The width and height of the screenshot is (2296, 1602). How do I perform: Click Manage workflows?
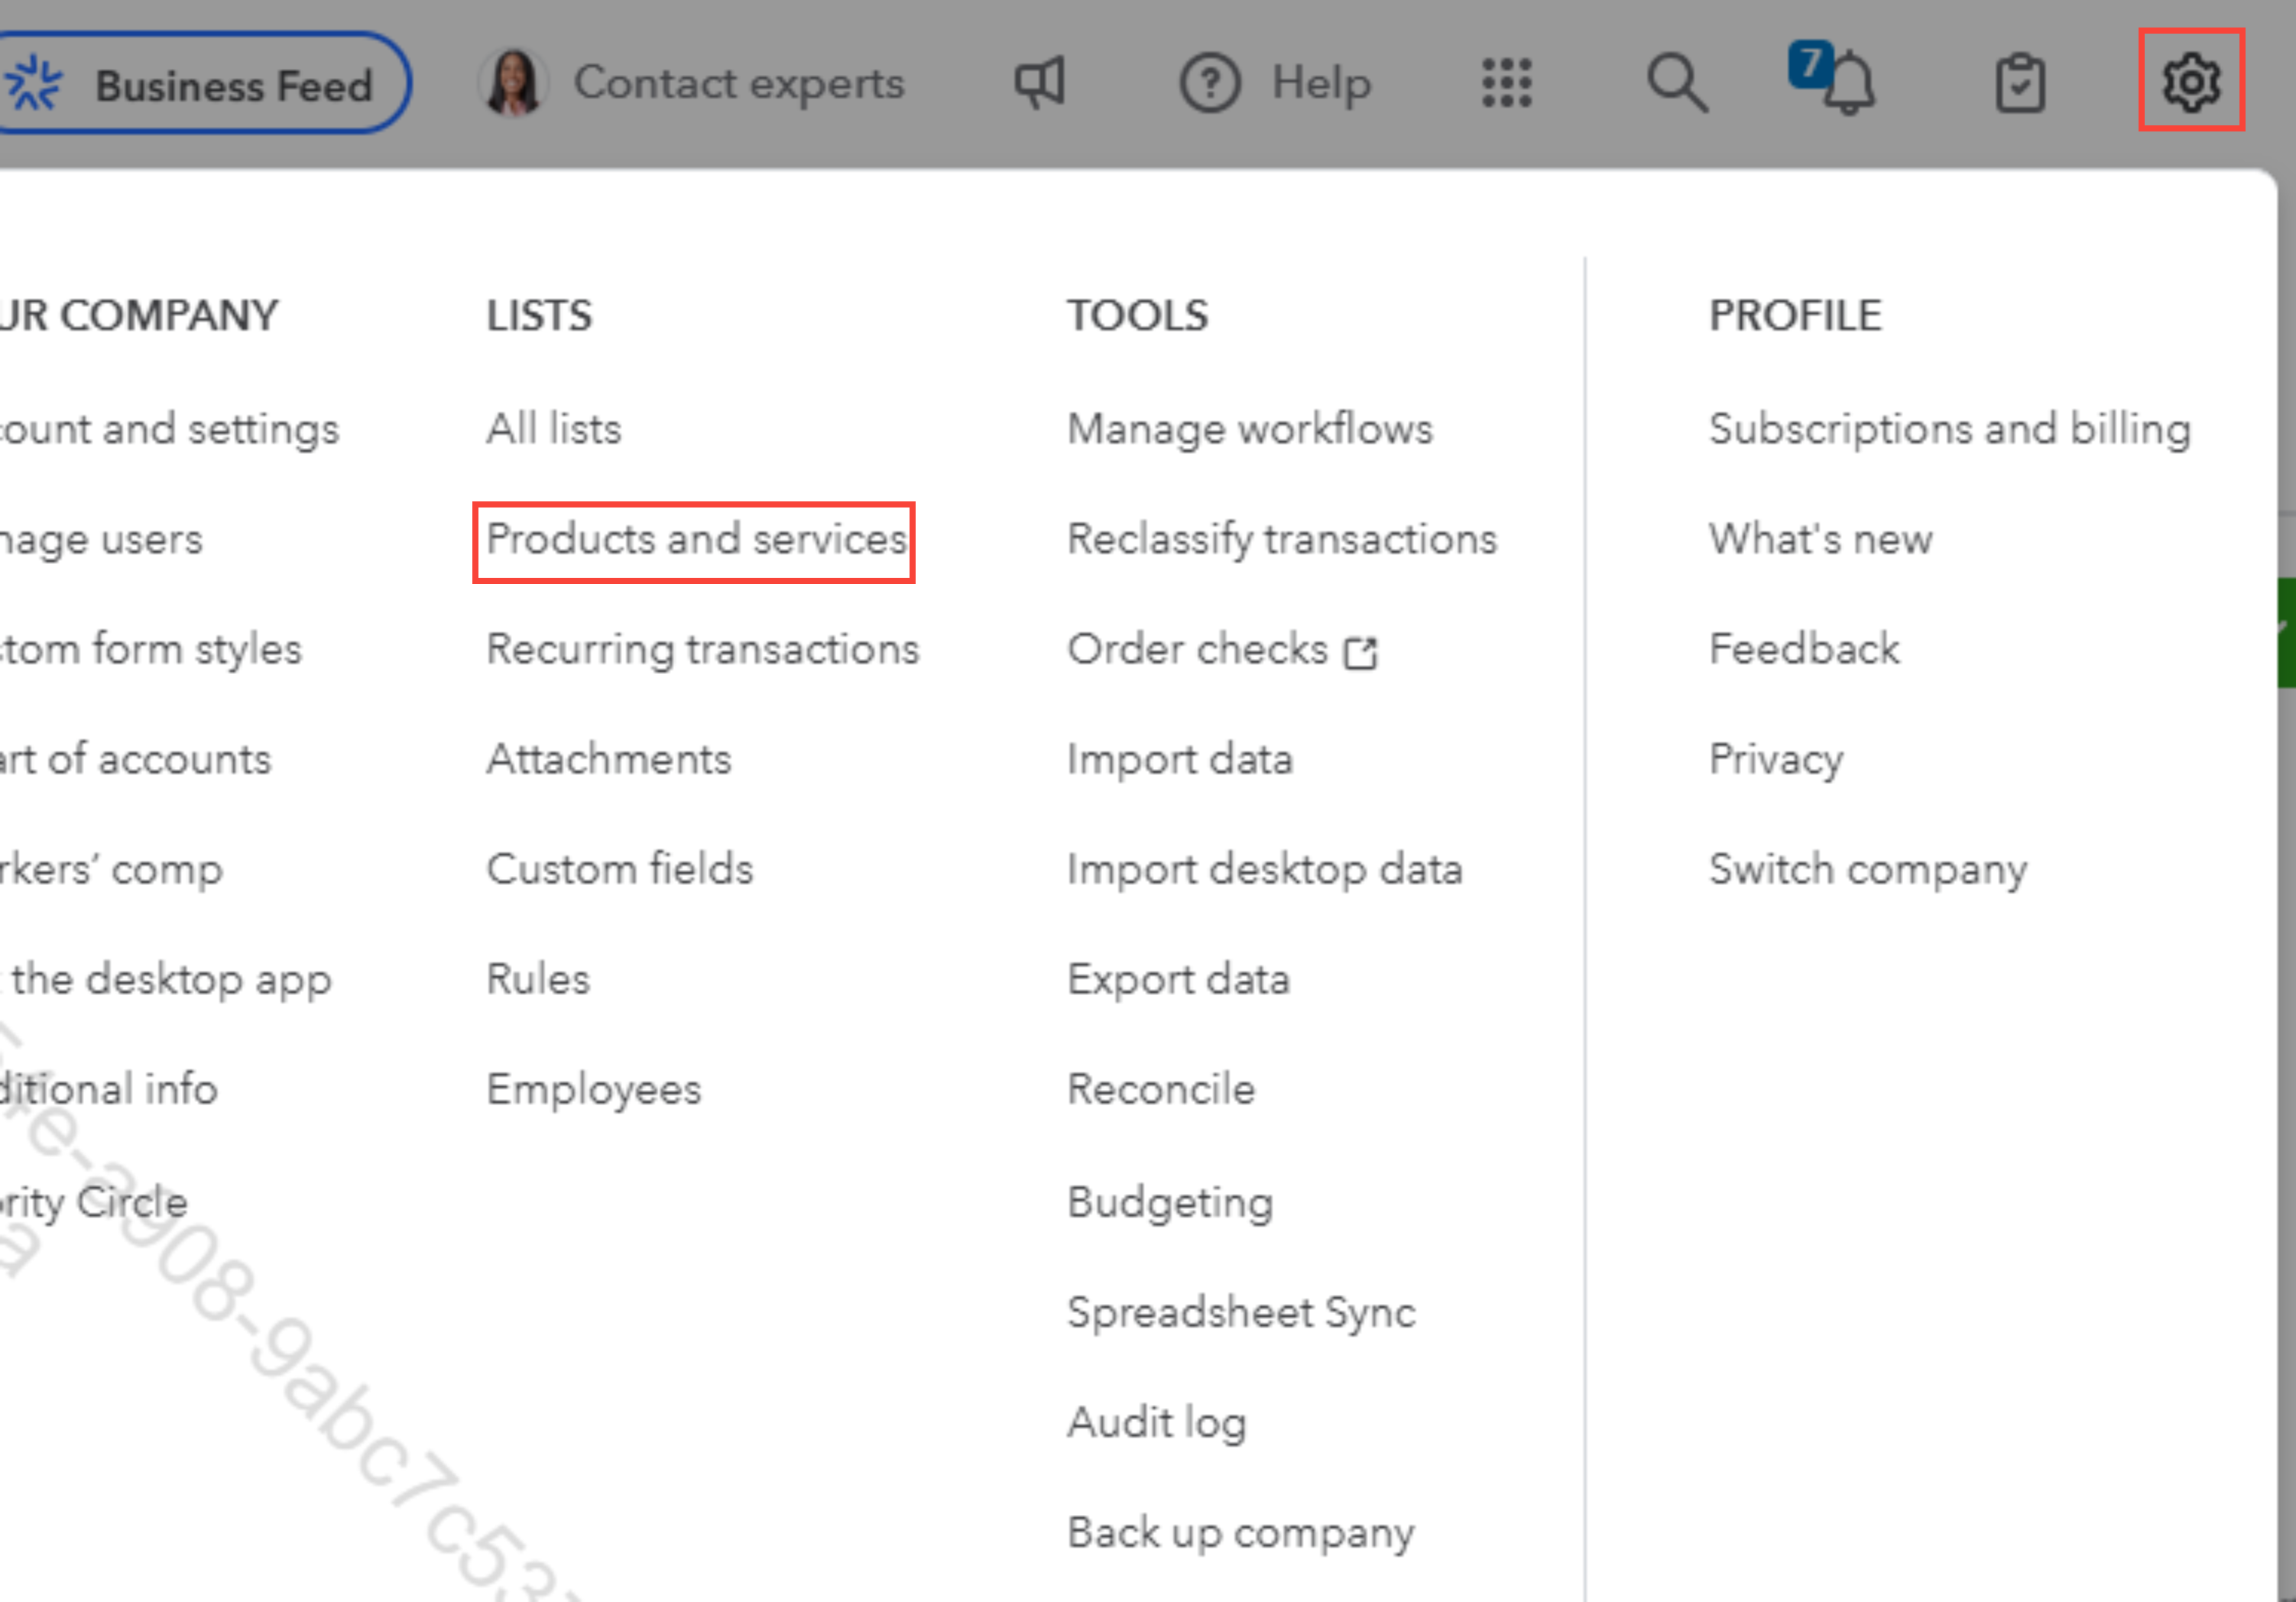click(1249, 430)
